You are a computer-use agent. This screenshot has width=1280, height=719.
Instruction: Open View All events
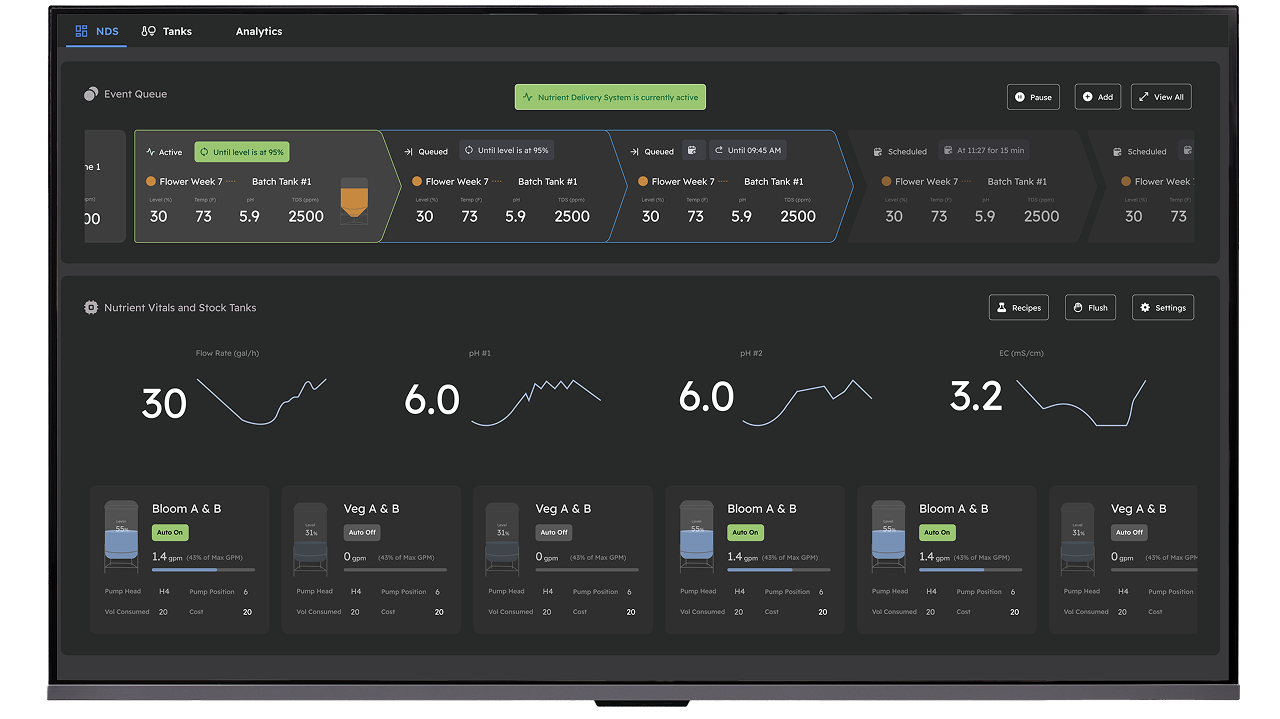(x=1161, y=97)
